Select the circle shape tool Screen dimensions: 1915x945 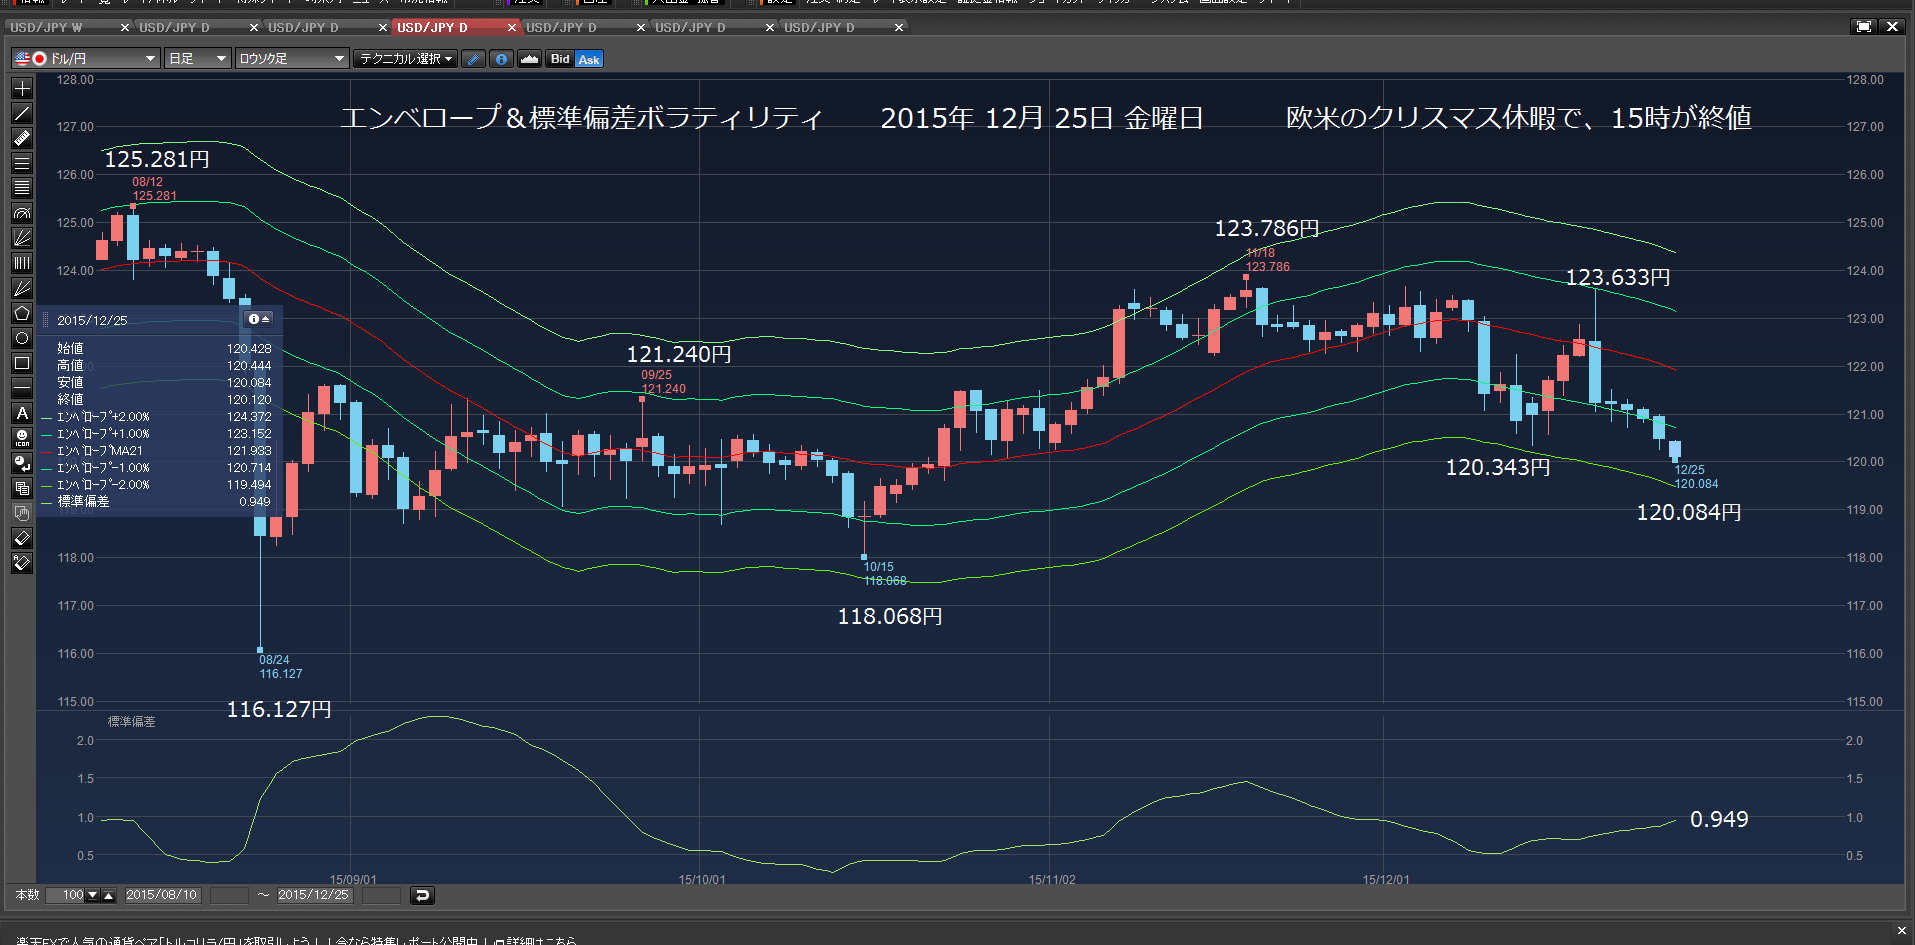coord(22,338)
